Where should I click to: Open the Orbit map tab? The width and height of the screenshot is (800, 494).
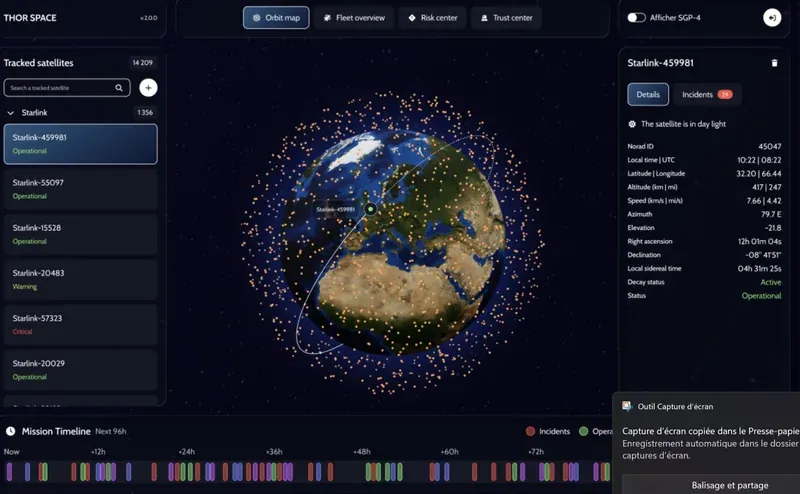pyautogui.click(x=276, y=18)
